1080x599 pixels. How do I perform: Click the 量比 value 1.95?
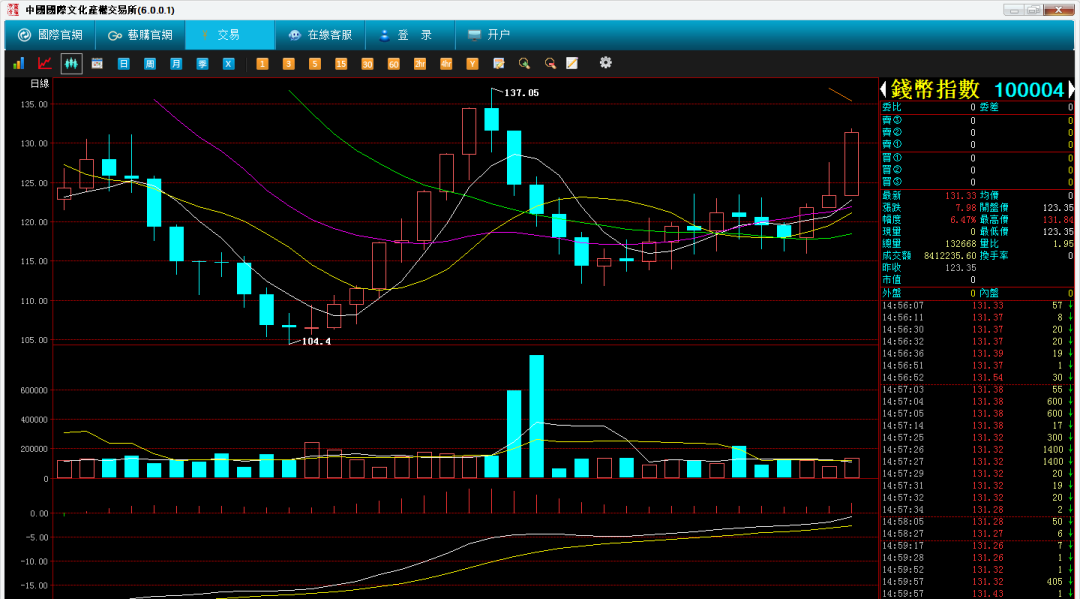[1063, 244]
